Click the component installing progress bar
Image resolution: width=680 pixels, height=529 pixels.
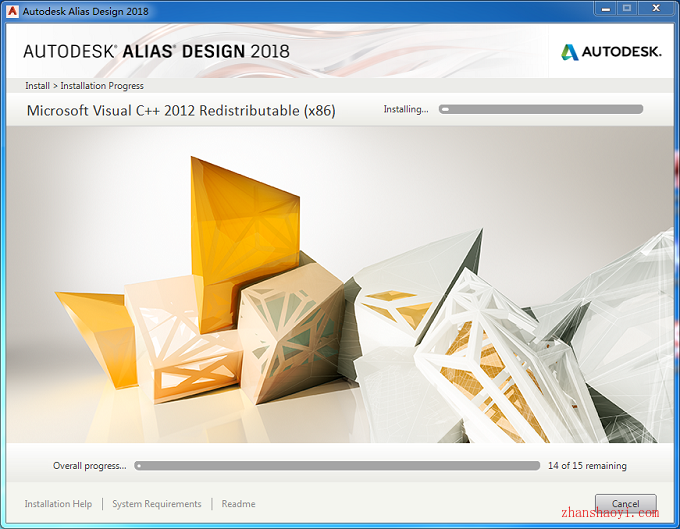pyautogui.click(x=541, y=109)
